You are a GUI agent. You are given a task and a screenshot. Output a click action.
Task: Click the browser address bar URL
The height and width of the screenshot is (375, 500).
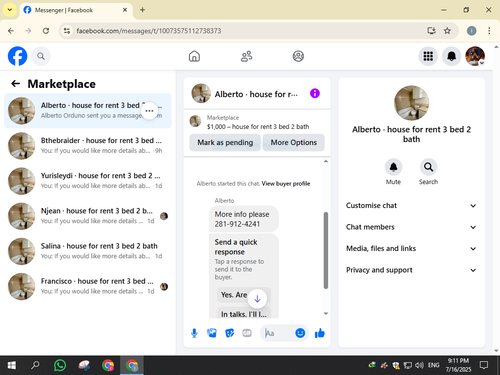click(149, 31)
